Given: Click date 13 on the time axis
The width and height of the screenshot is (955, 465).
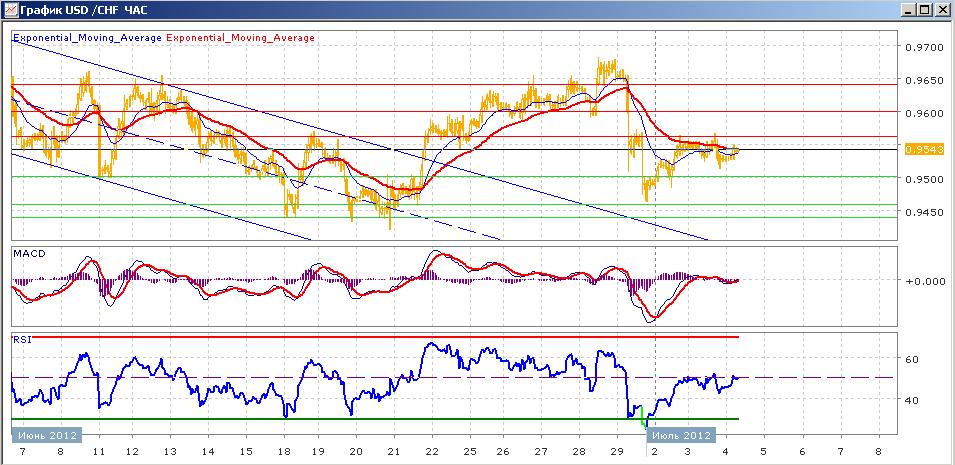Looking at the screenshot, I should [x=169, y=453].
